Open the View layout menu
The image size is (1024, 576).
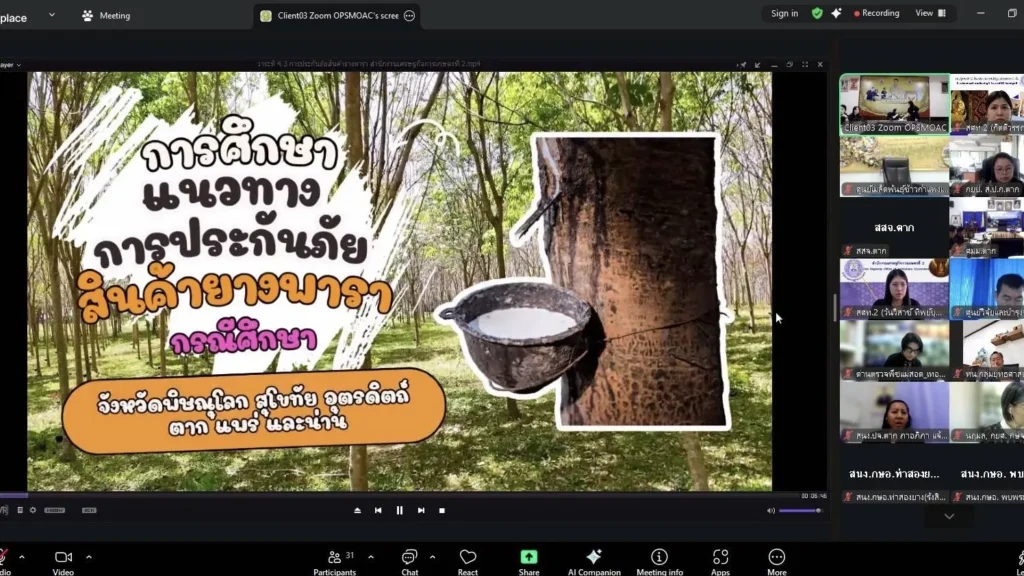pyautogui.click(x=930, y=13)
